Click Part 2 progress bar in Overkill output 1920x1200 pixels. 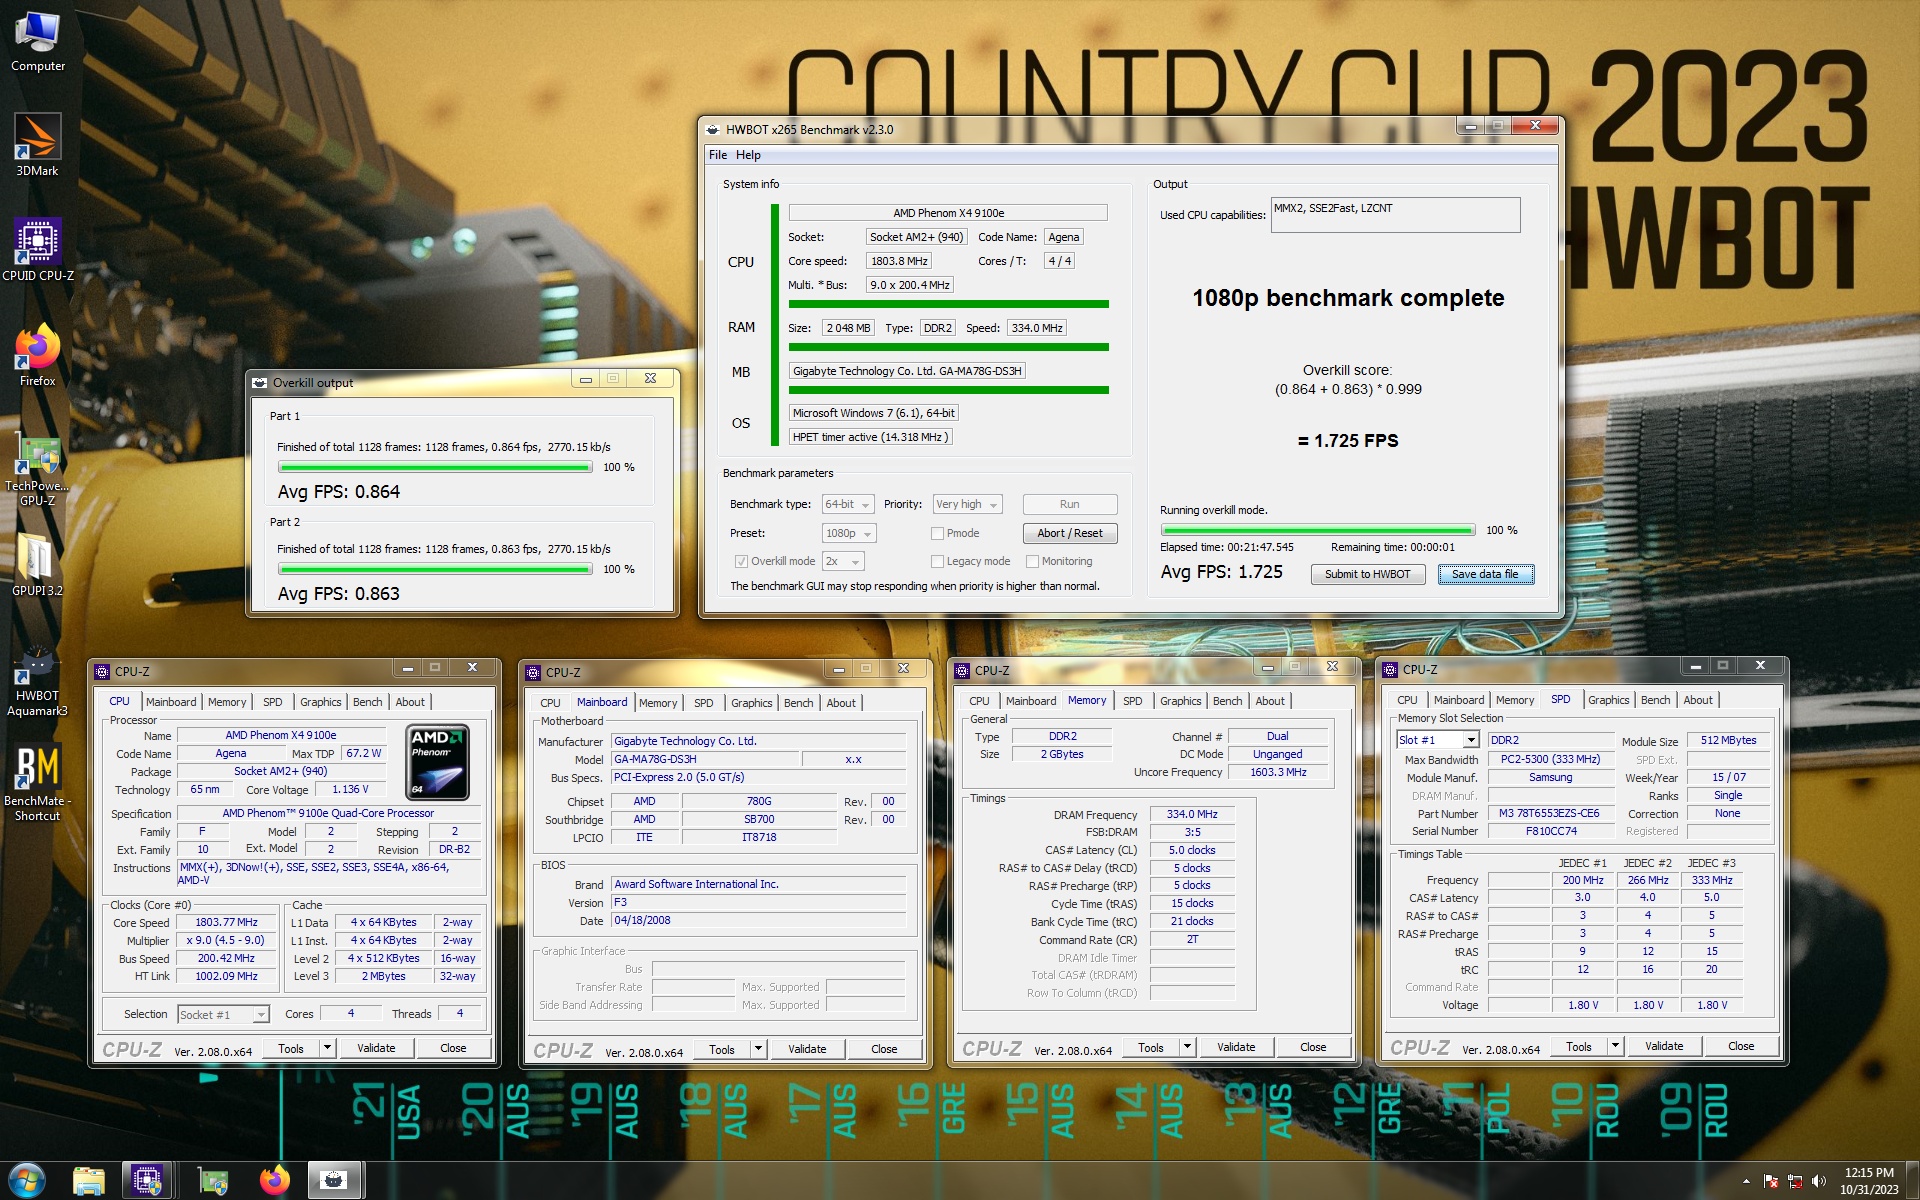[435, 569]
